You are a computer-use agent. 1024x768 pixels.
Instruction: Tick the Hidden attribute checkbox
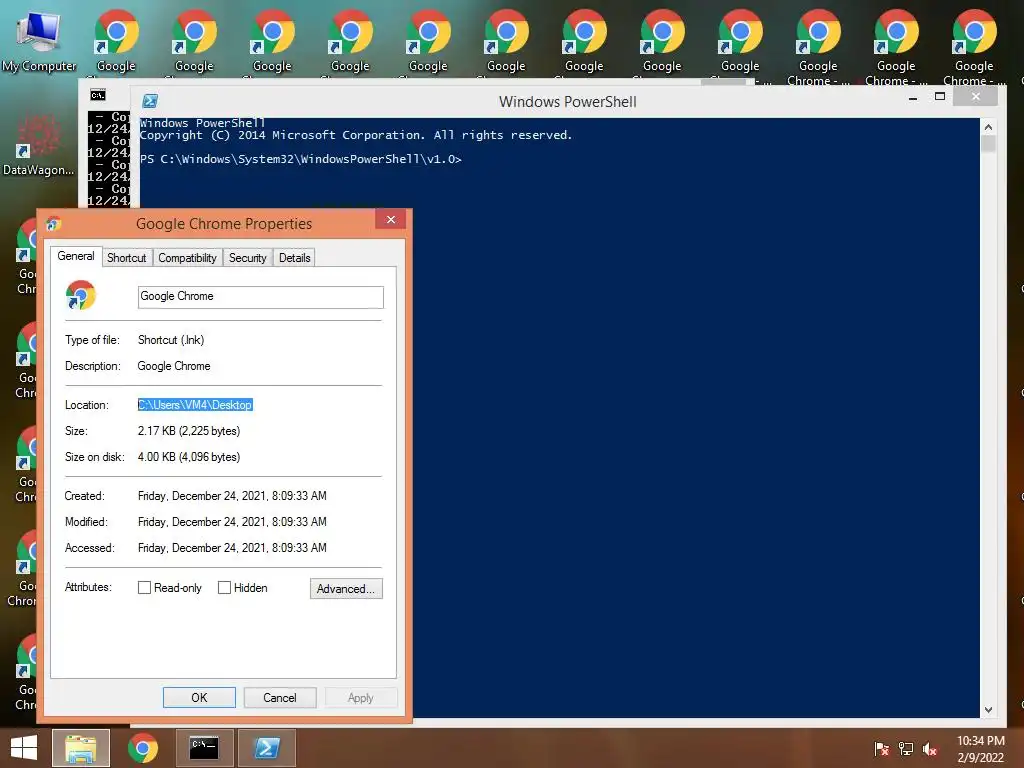[x=224, y=588]
